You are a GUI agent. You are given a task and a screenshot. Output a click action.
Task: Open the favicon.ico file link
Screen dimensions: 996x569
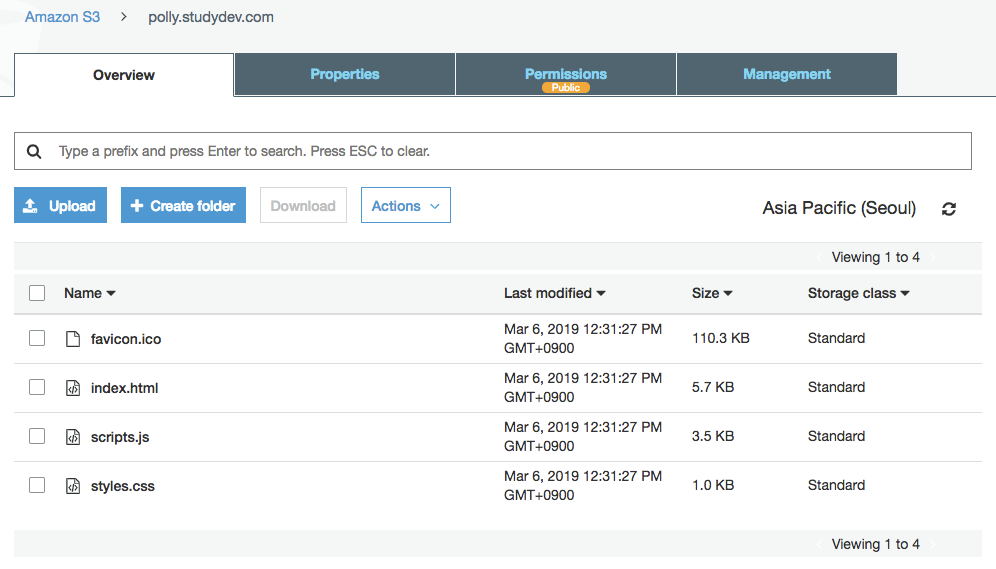126,339
